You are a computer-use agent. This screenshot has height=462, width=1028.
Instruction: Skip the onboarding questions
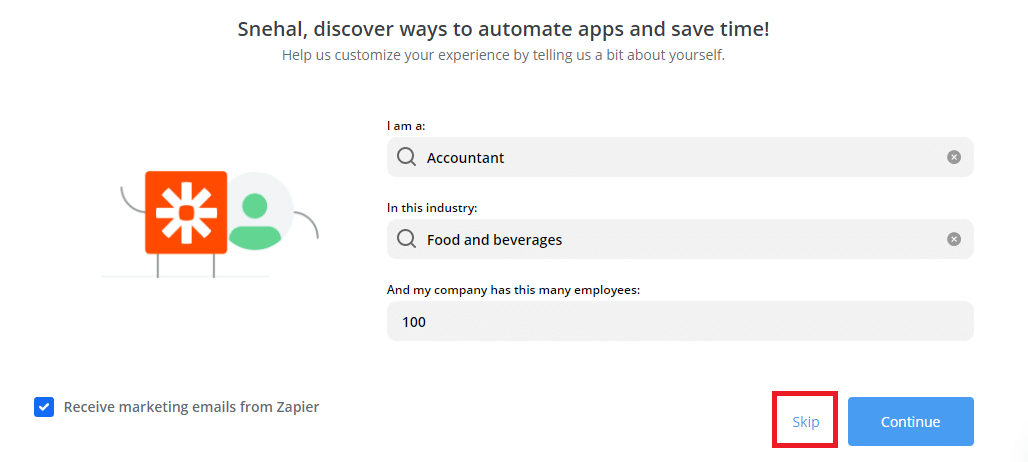[x=805, y=421]
